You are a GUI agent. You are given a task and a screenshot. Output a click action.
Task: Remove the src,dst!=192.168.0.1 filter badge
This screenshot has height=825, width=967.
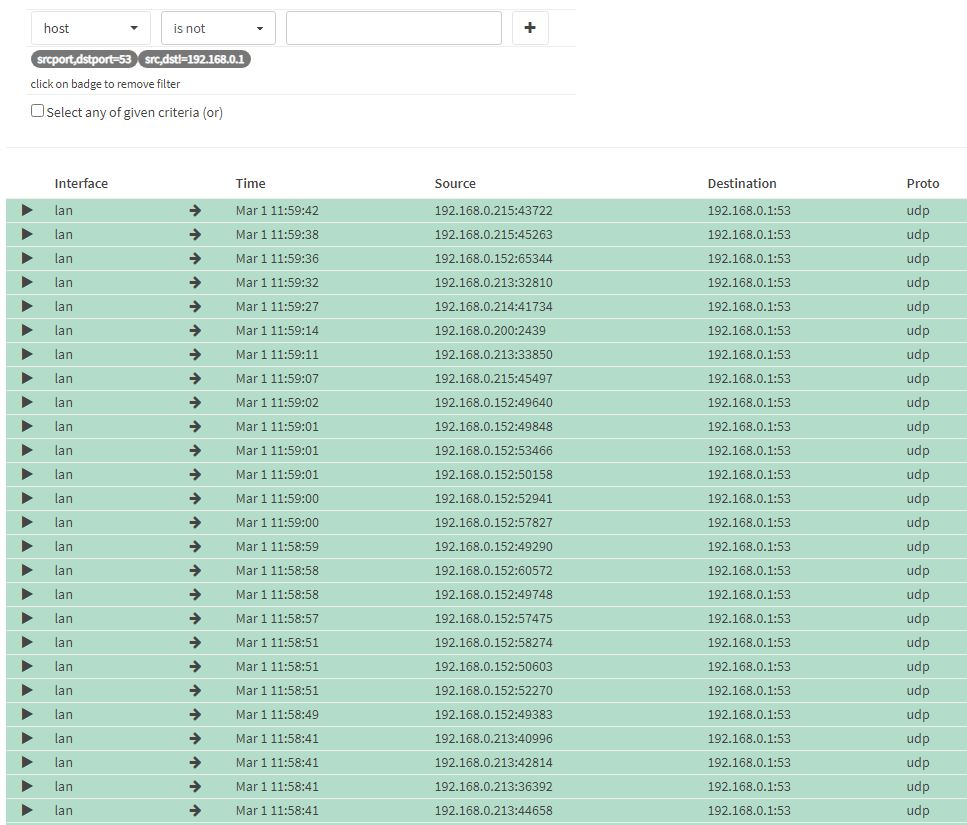(x=196, y=60)
